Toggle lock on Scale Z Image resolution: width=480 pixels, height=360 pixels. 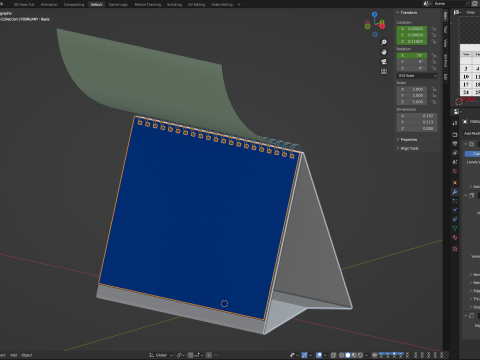click(434, 102)
